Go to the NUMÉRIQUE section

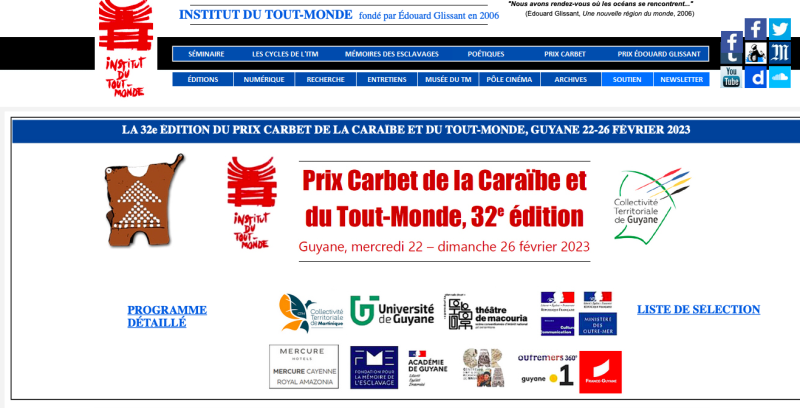pos(264,80)
